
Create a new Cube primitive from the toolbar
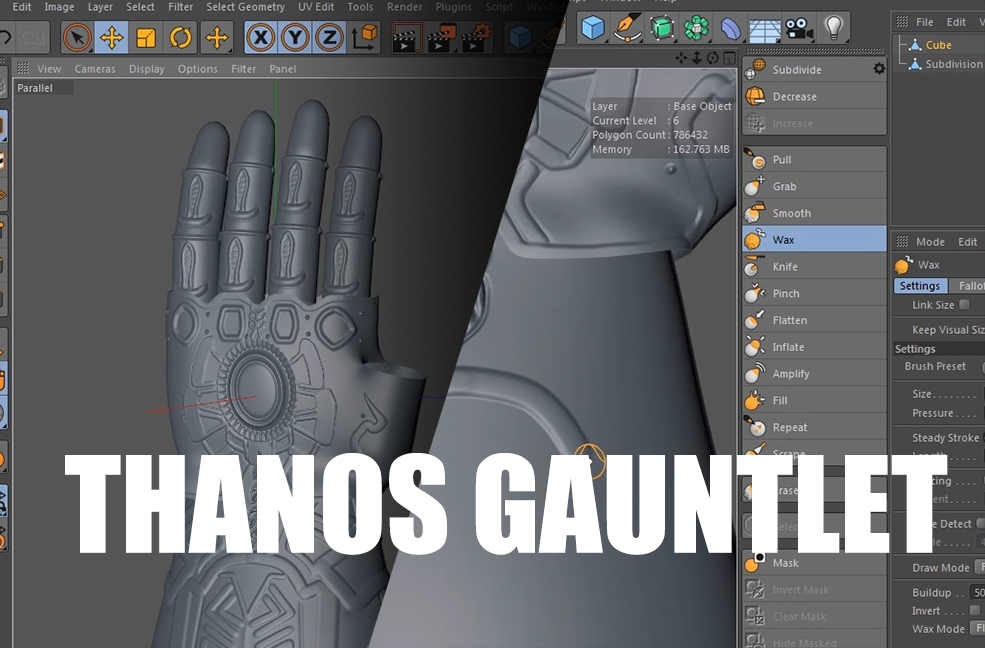pos(590,28)
